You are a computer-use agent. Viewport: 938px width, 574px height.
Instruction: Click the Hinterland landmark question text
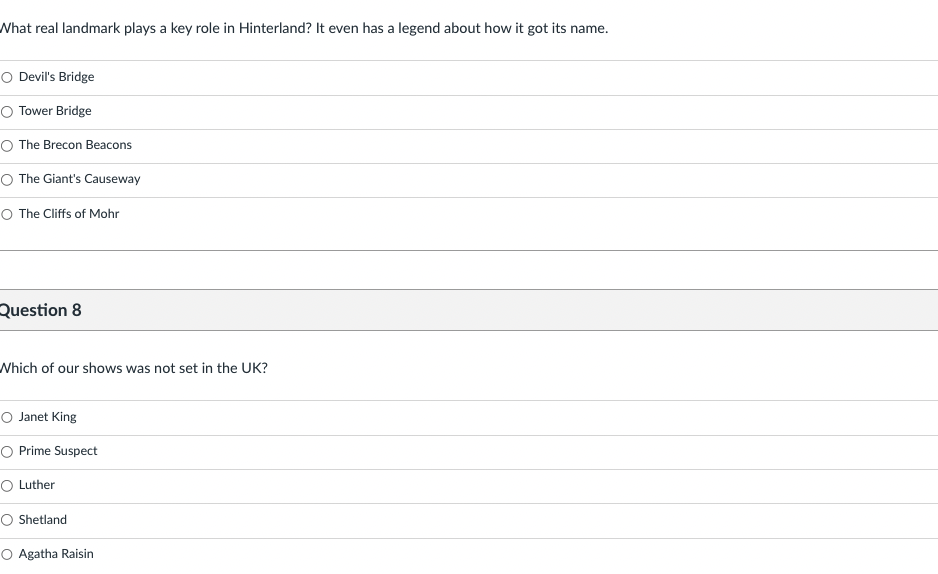(304, 28)
